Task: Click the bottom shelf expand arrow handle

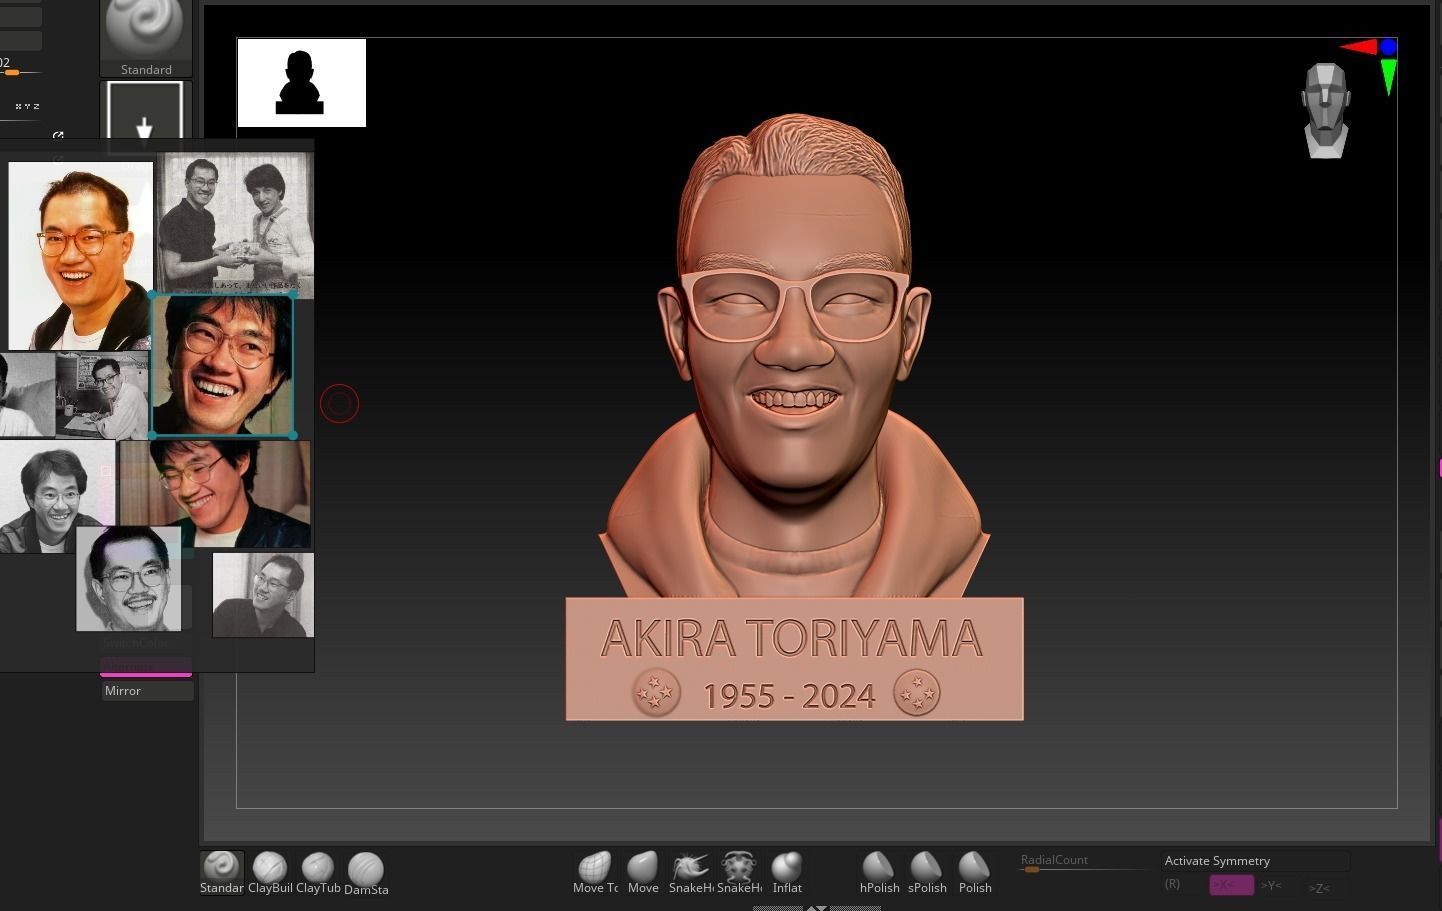Action: coord(817,907)
